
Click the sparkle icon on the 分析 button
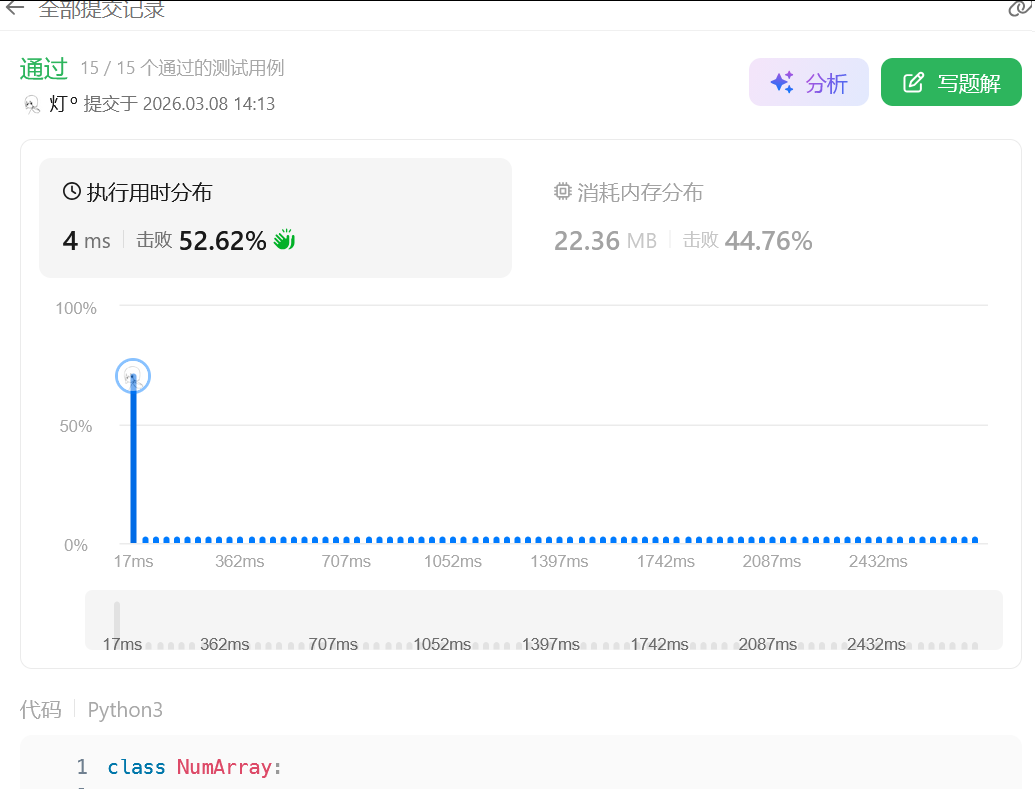pos(781,83)
